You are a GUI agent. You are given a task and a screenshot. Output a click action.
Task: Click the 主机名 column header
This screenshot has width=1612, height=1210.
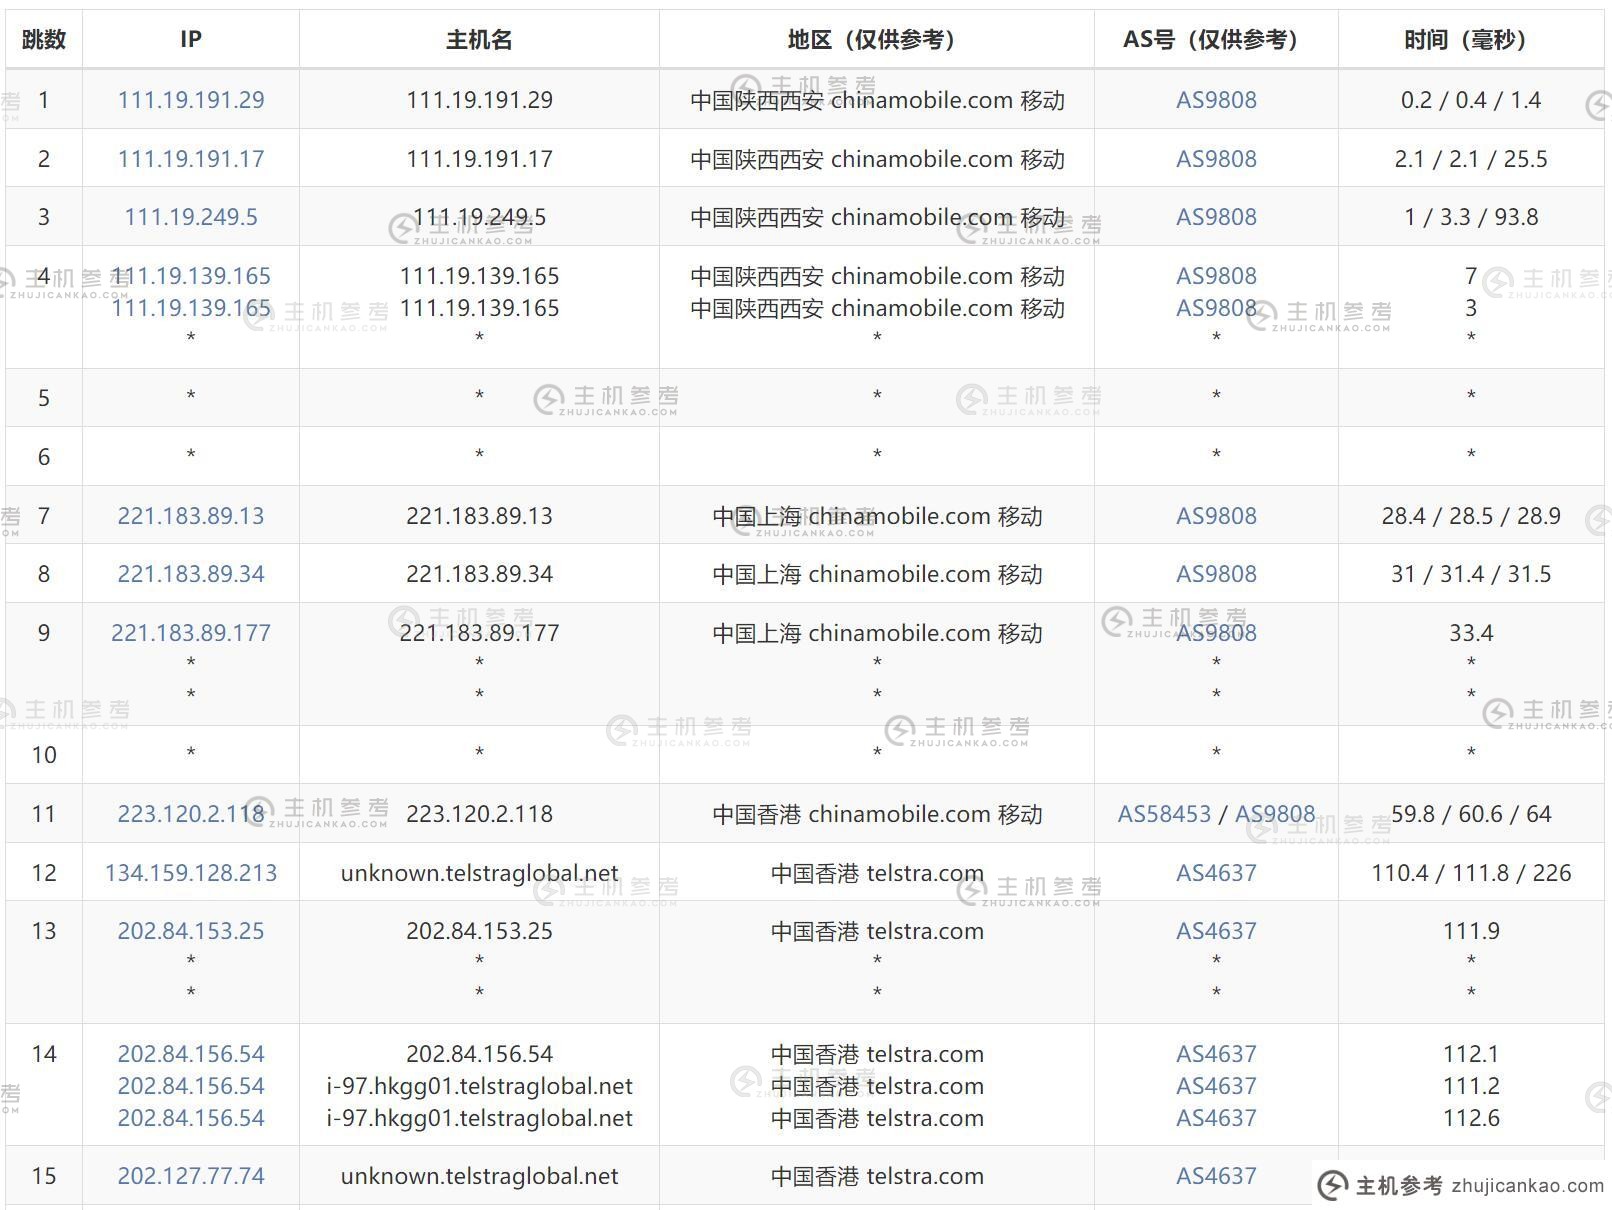pos(479,40)
